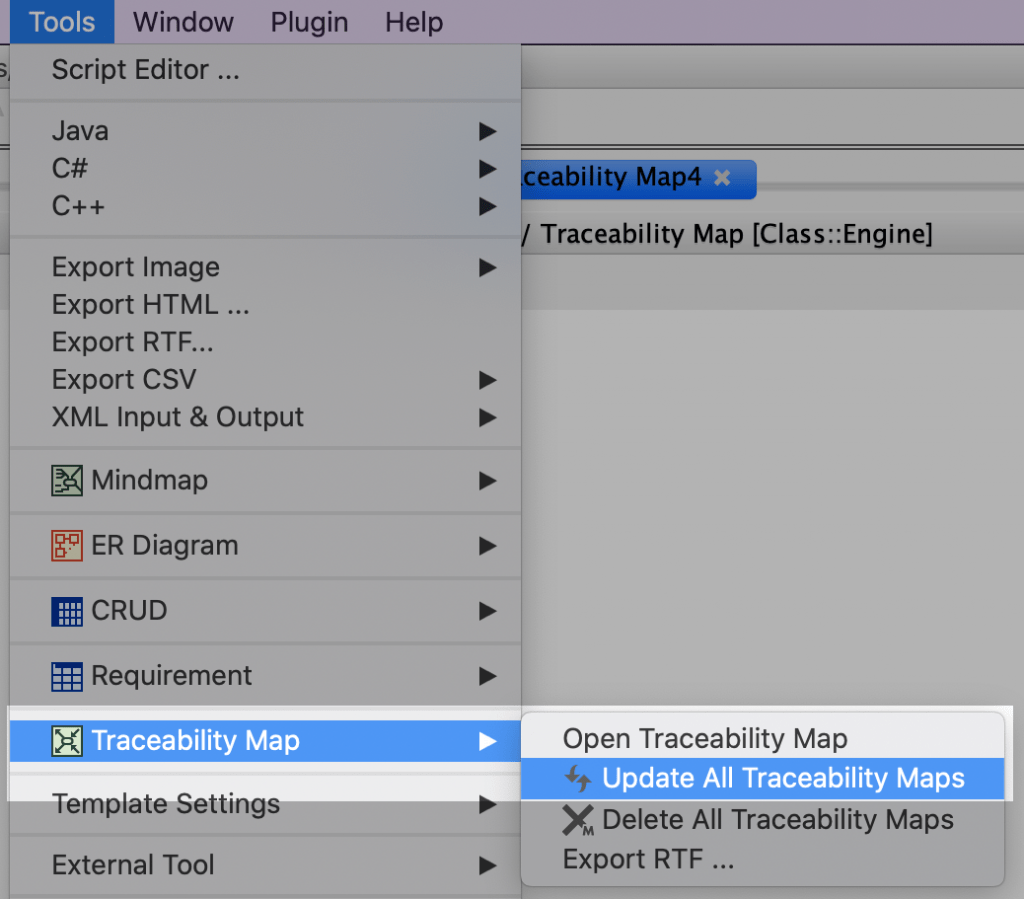This screenshot has width=1024, height=899.
Task: Open the Window menu
Action: point(183,22)
